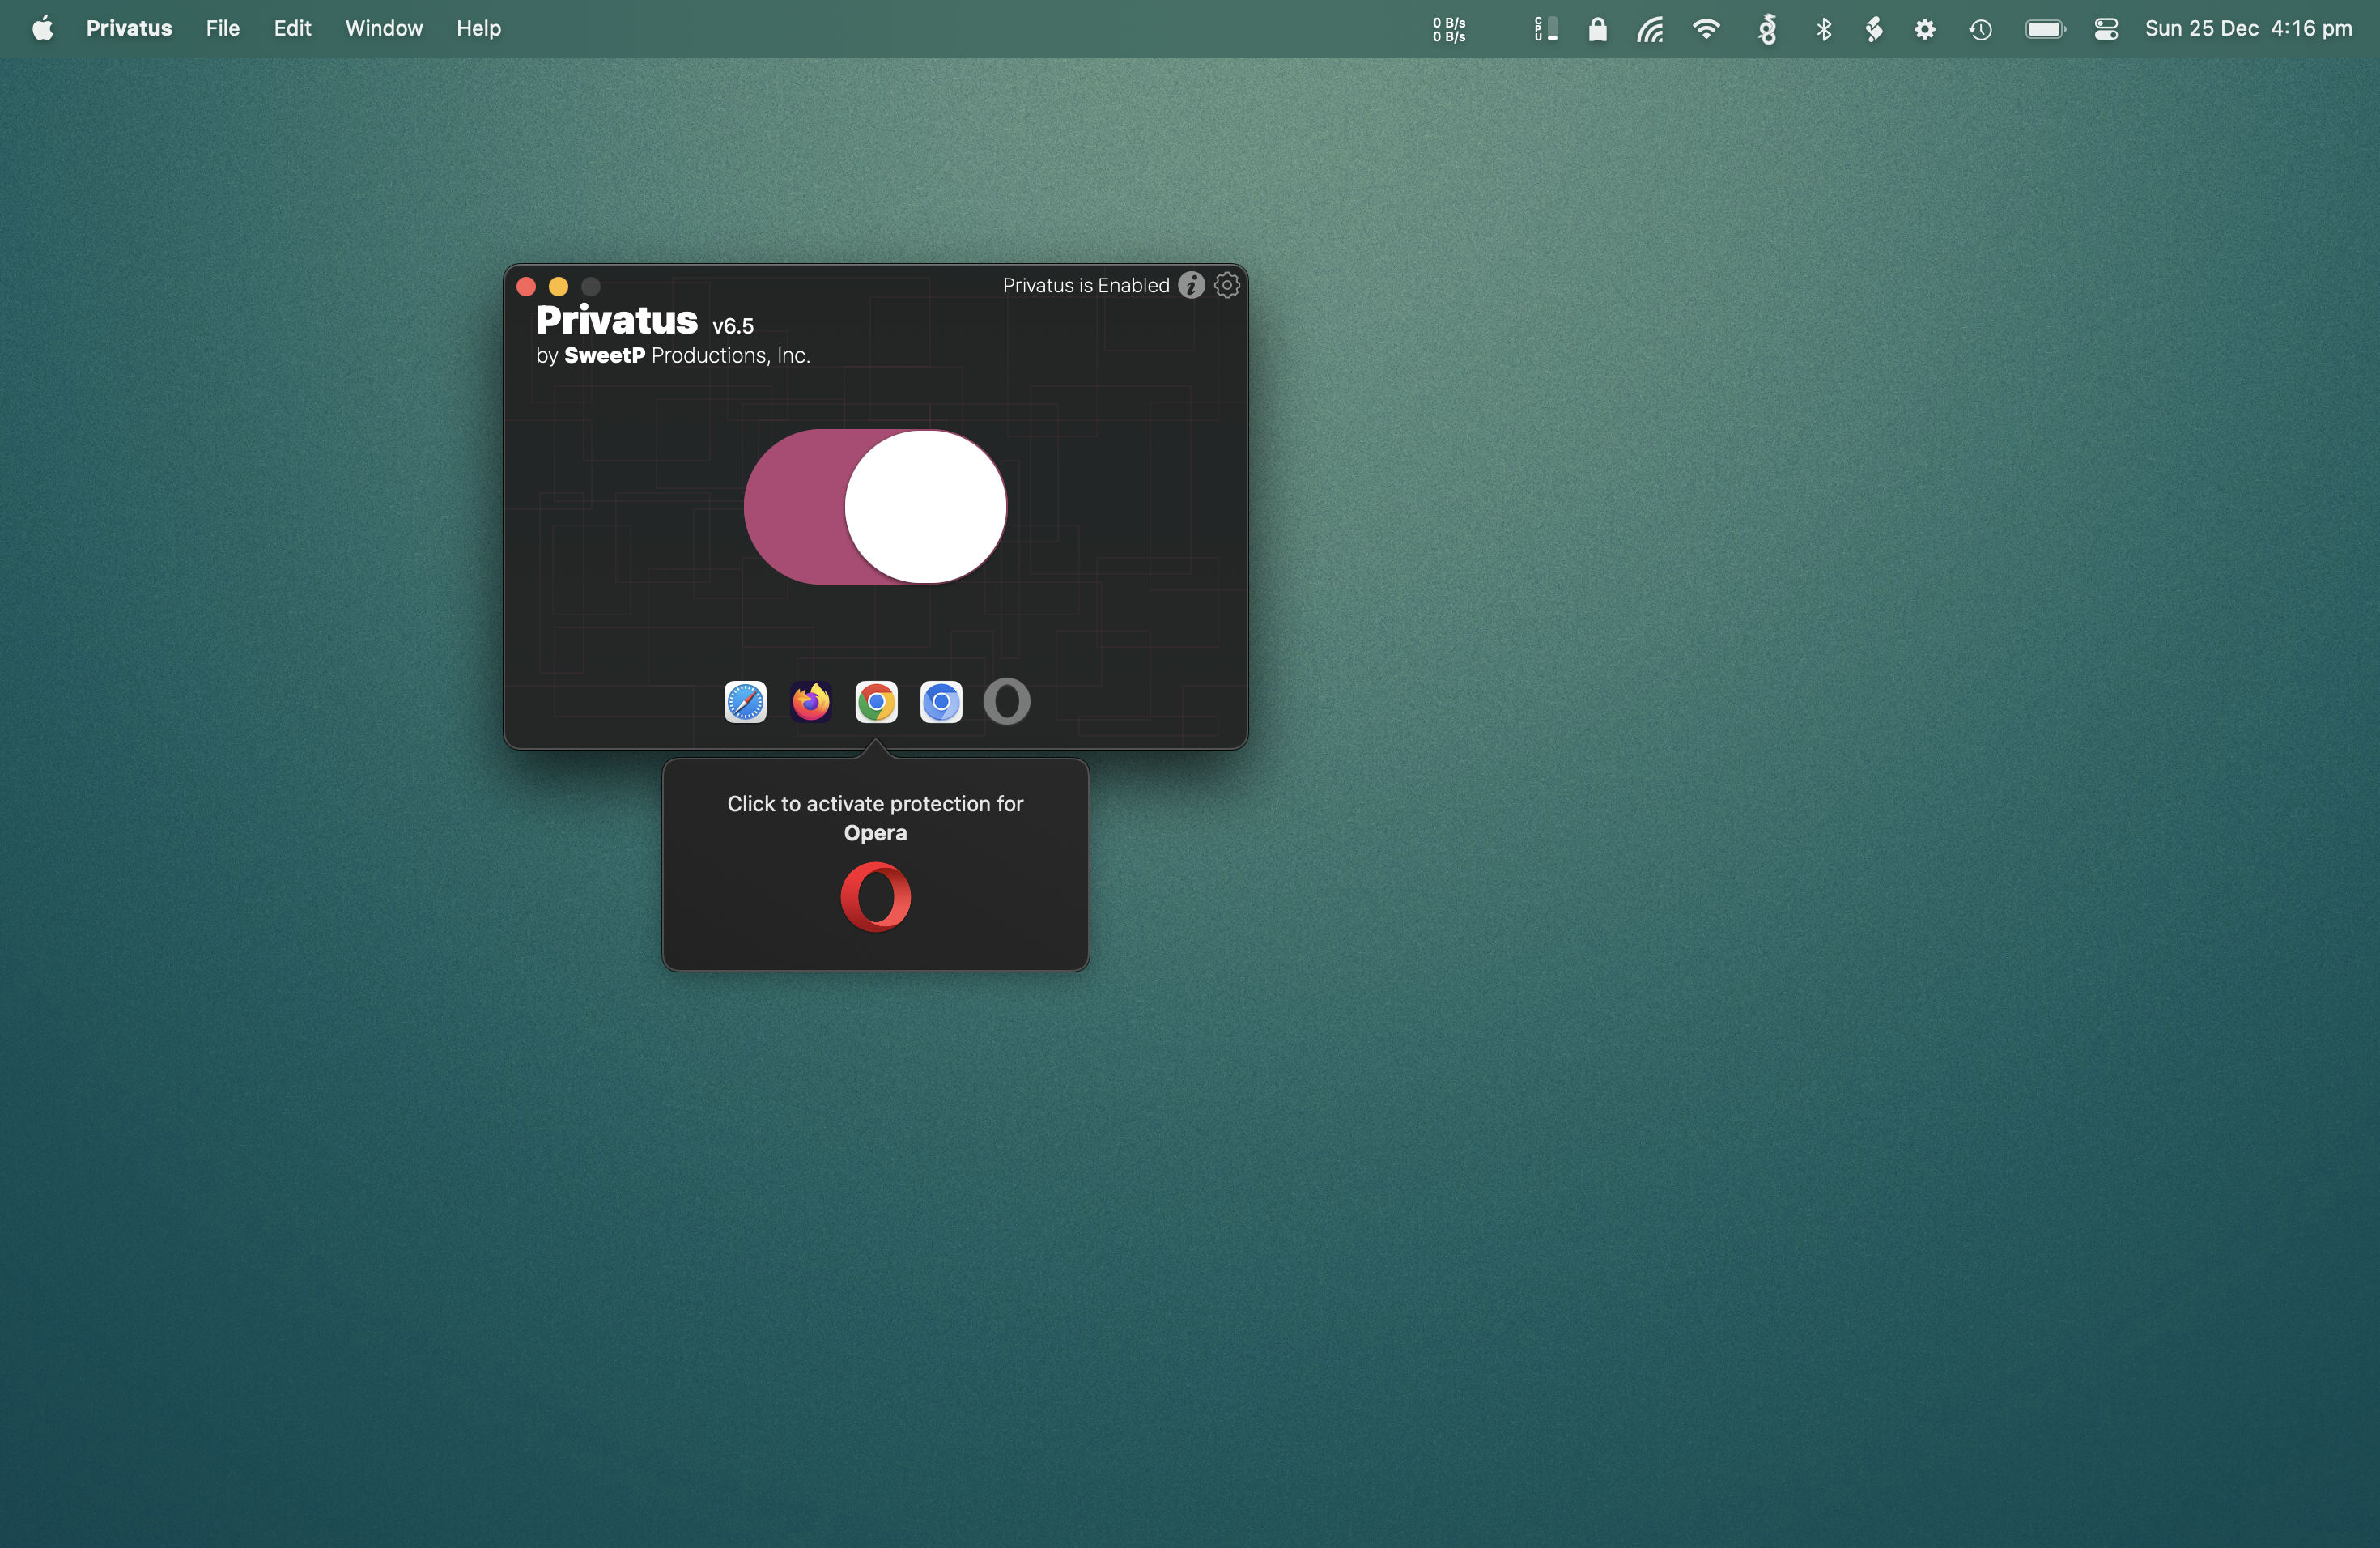Viewport: 2380px width, 1548px height.
Task: Click the battery status icon
Action: 2046,29
